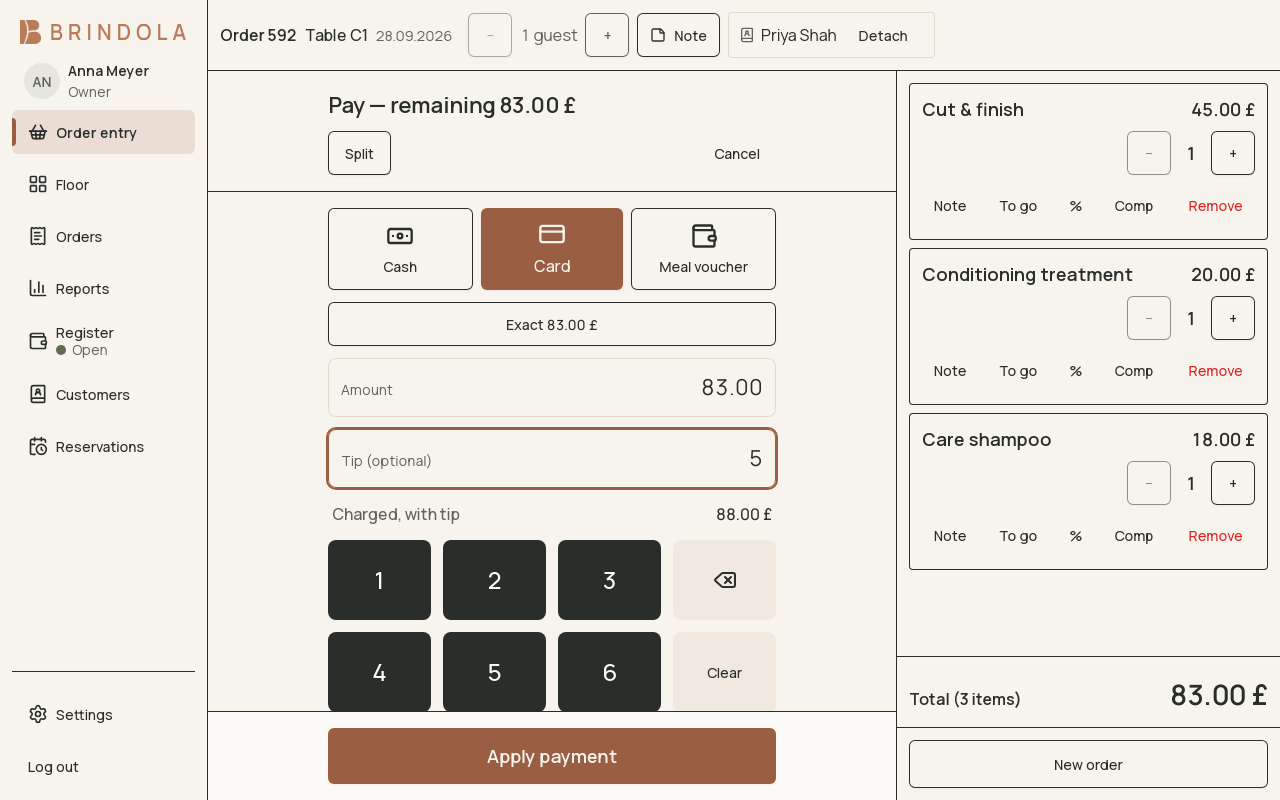Image resolution: width=1280 pixels, height=800 pixels.
Task: Click the Brindola logo
Action: point(103,32)
